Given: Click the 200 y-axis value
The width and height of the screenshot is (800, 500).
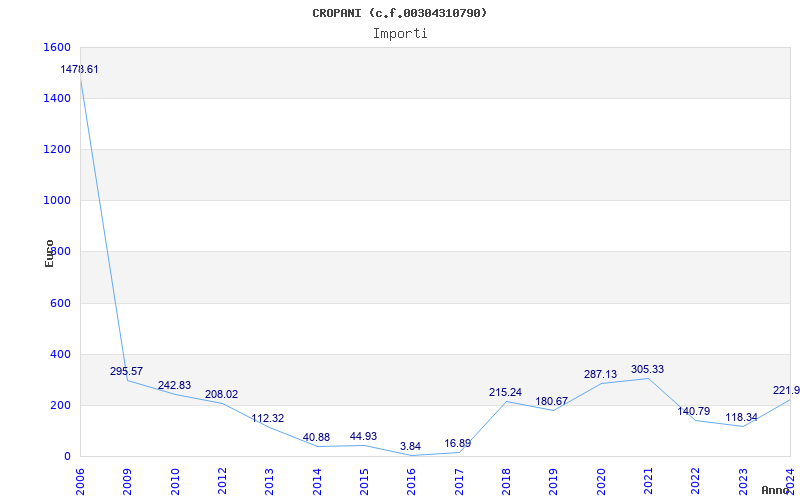Looking at the screenshot, I should 60,406.
